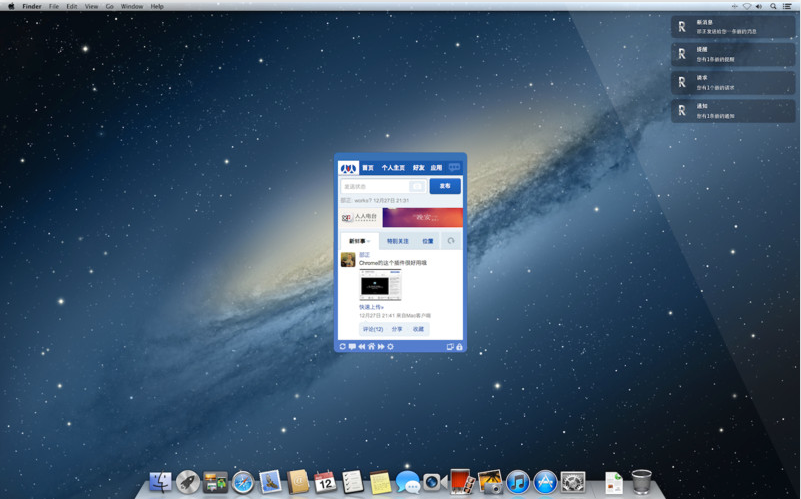
Task: Launch iTunes from the dock
Action: click(x=517, y=482)
